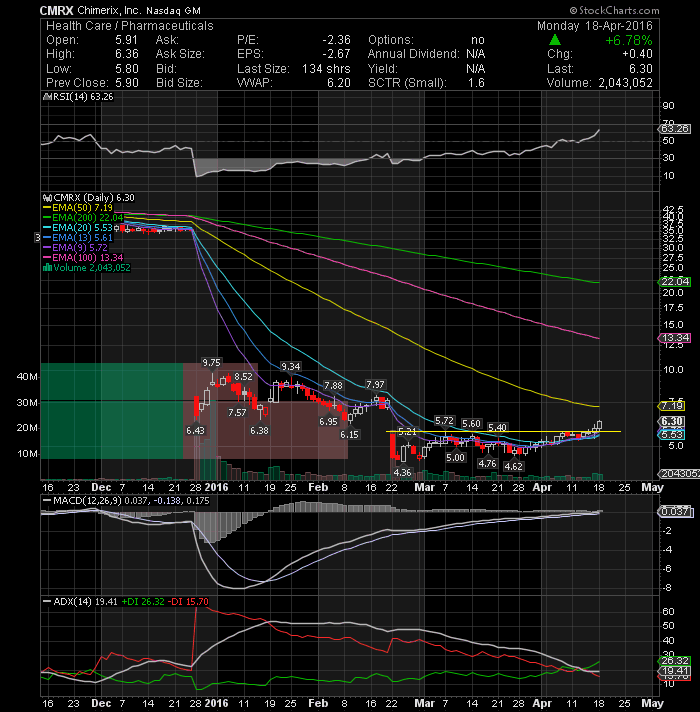The height and width of the screenshot is (712, 700).
Task: Click the green up-arrow change indicator
Action: pos(555,40)
